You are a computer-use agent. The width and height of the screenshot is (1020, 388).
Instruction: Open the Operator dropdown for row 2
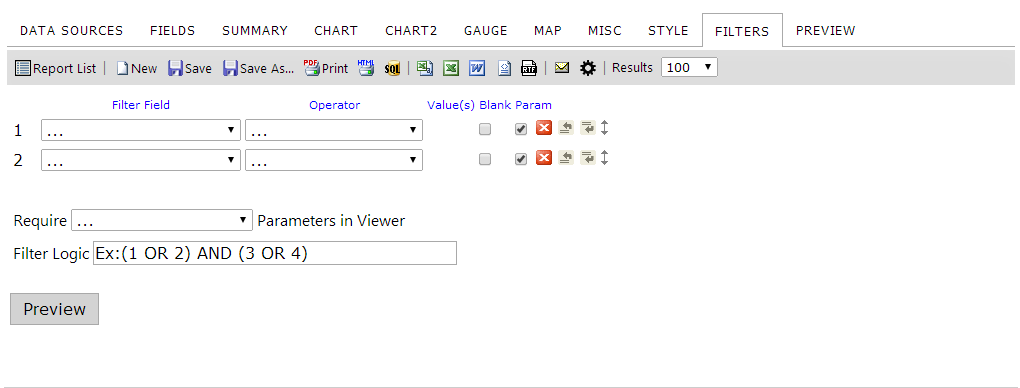(x=334, y=160)
